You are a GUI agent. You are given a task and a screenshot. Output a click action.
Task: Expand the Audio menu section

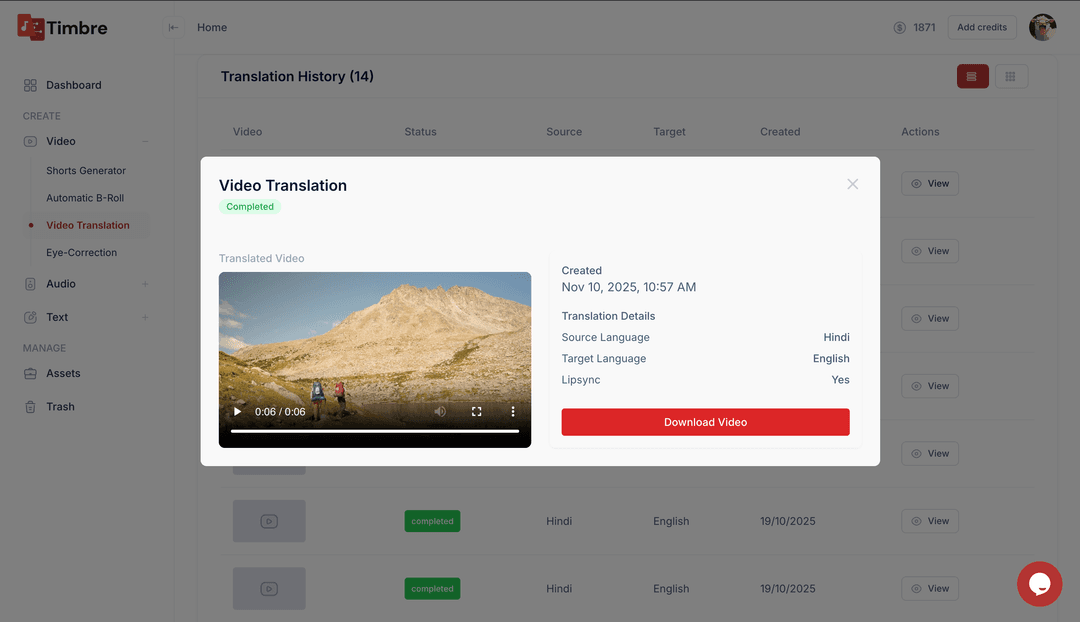[x=145, y=284]
